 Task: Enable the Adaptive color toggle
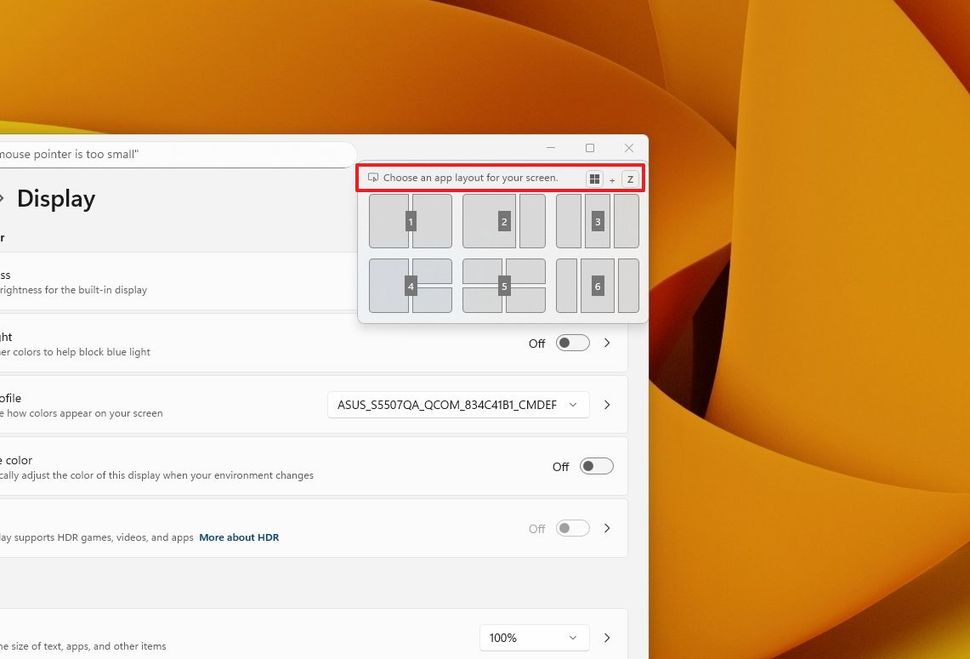tap(596, 466)
